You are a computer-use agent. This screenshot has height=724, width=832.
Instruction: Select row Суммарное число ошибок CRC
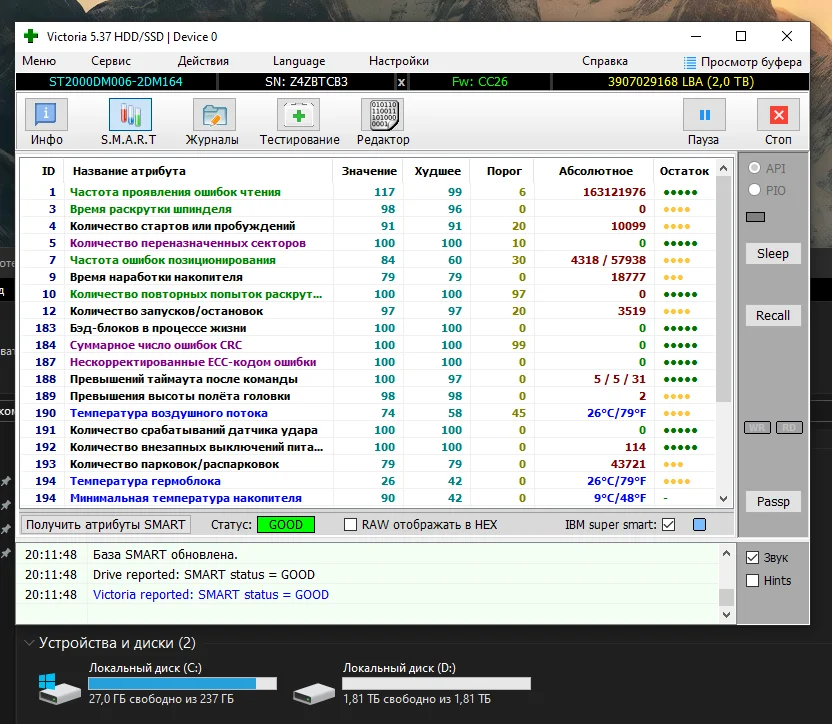pyautogui.click(x=369, y=345)
